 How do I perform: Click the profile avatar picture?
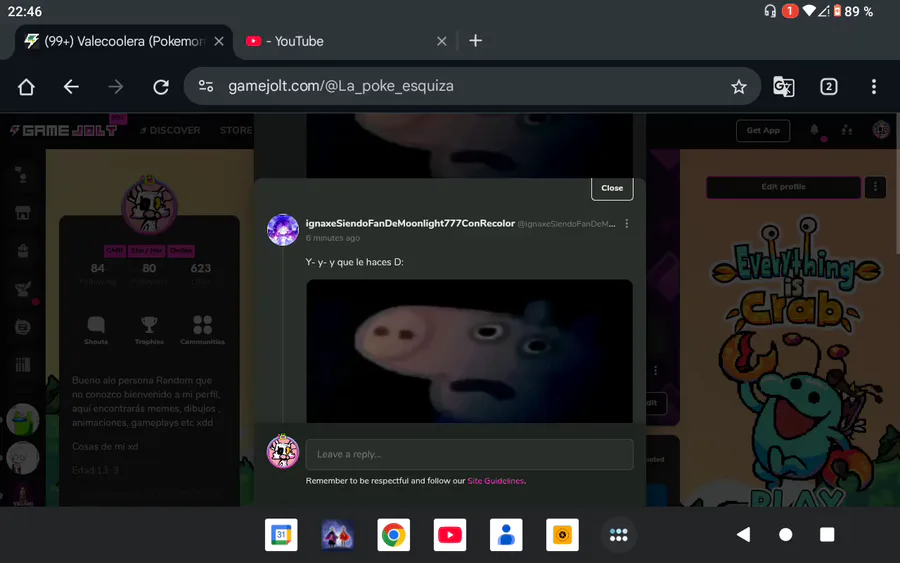149,207
